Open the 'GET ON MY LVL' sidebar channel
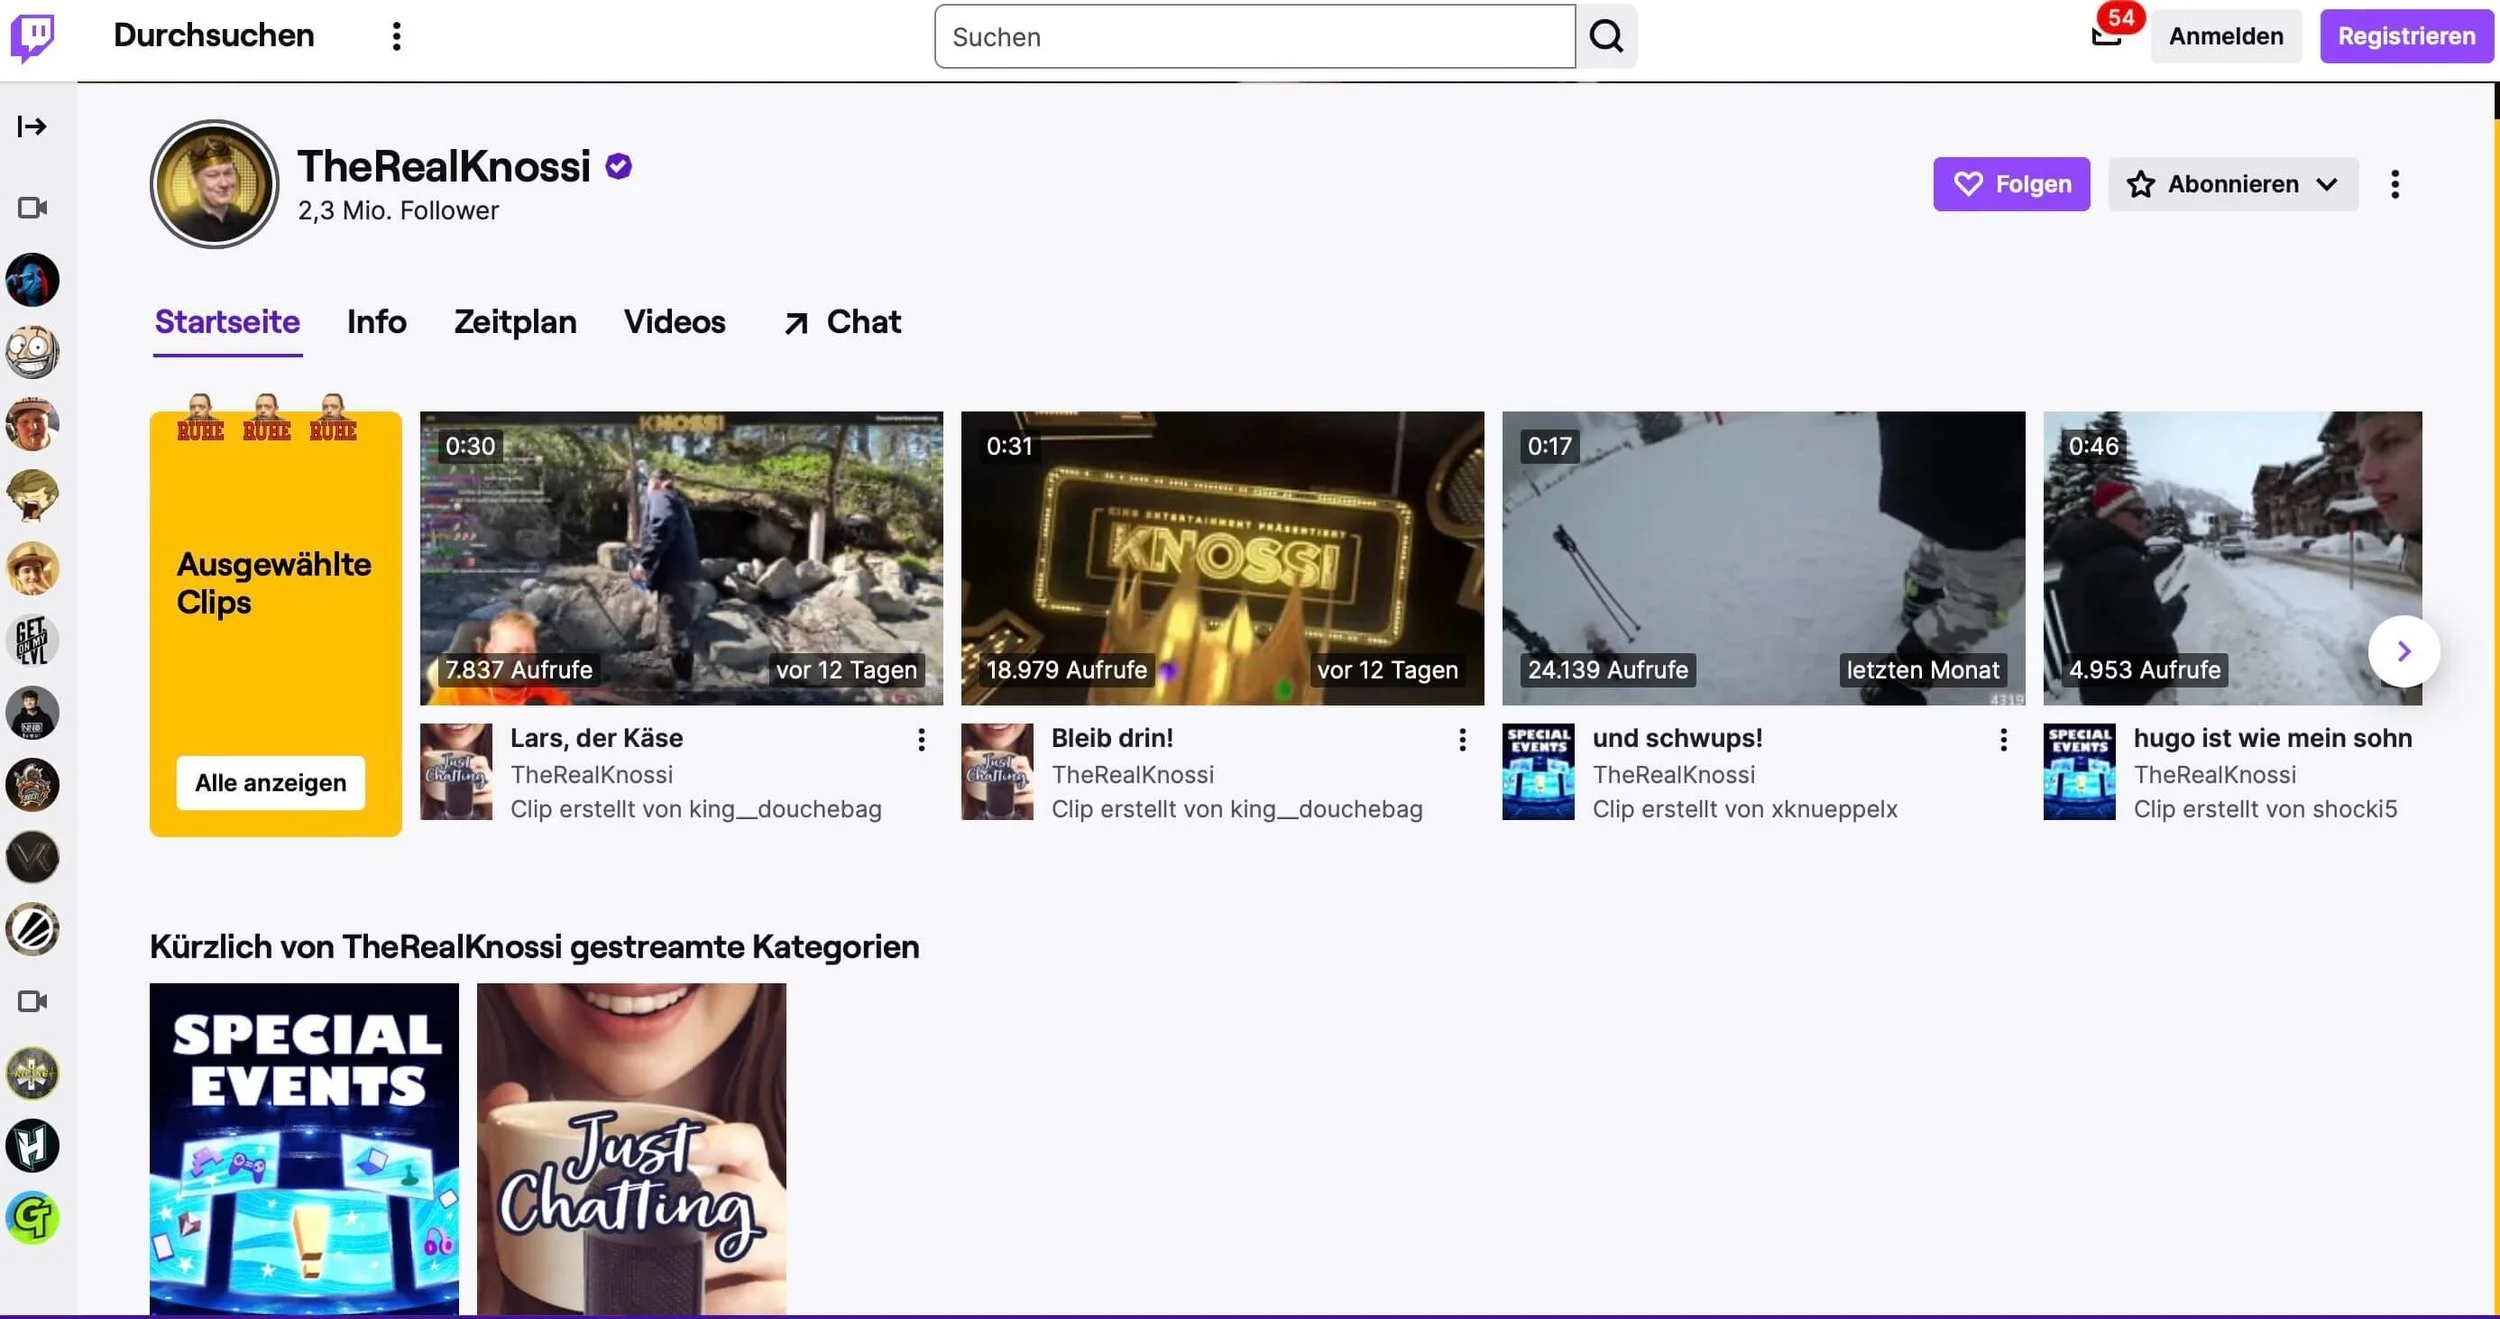The height and width of the screenshot is (1319, 2500). (32, 641)
